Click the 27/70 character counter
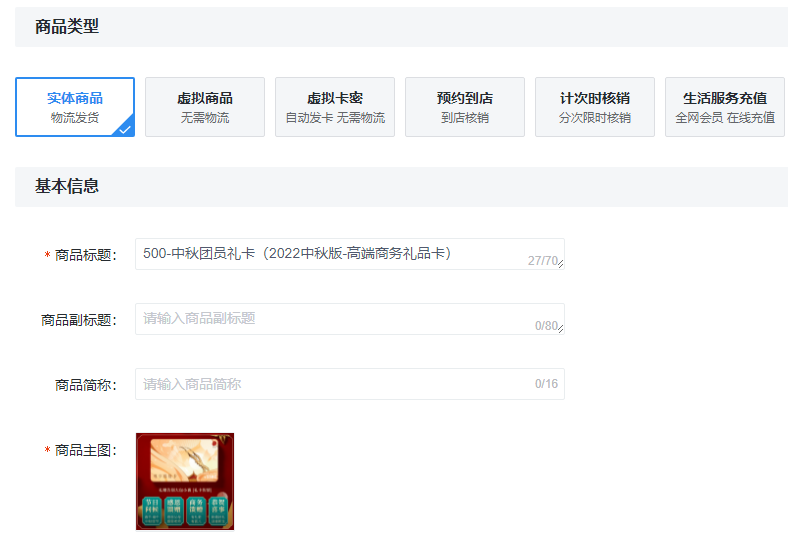The height and width of the screenshot is (542, 788). [542, 261]
